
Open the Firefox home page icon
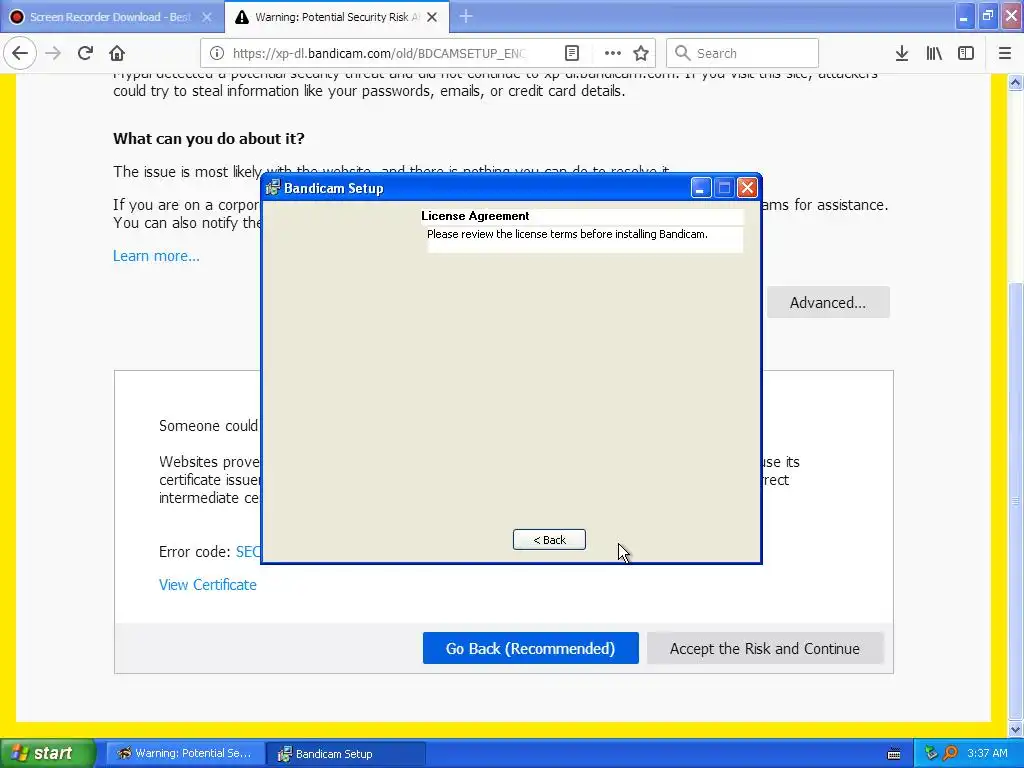pos(117,53)
